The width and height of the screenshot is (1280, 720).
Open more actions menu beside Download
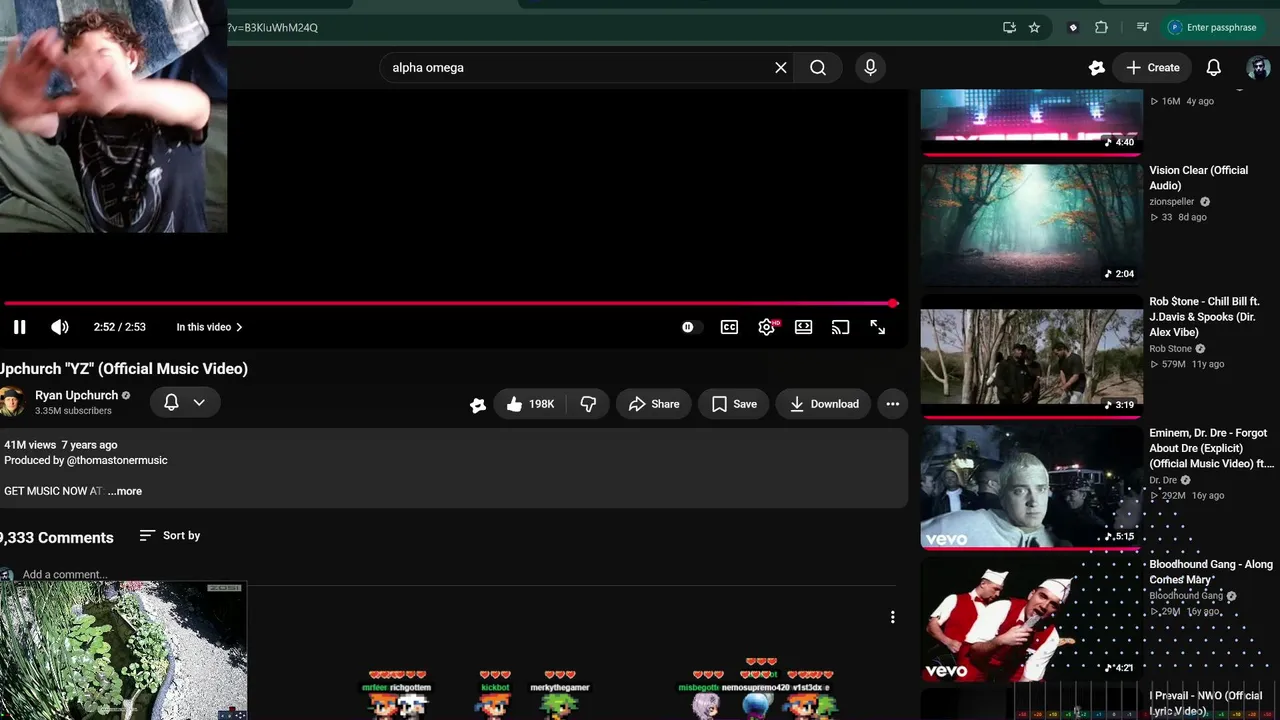(x=893, y=404)
